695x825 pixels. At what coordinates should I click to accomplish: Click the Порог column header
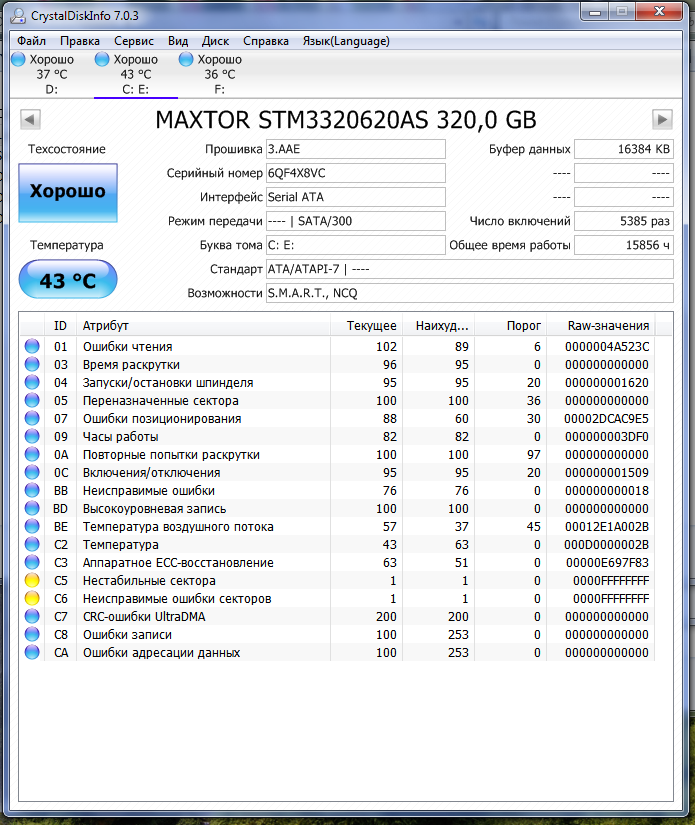[510, 326]
